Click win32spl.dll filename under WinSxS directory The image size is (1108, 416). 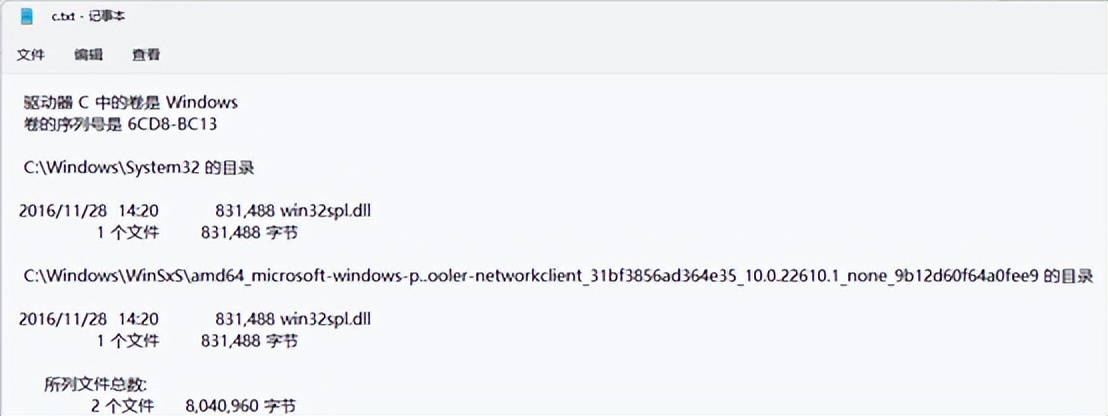(327, 318)
